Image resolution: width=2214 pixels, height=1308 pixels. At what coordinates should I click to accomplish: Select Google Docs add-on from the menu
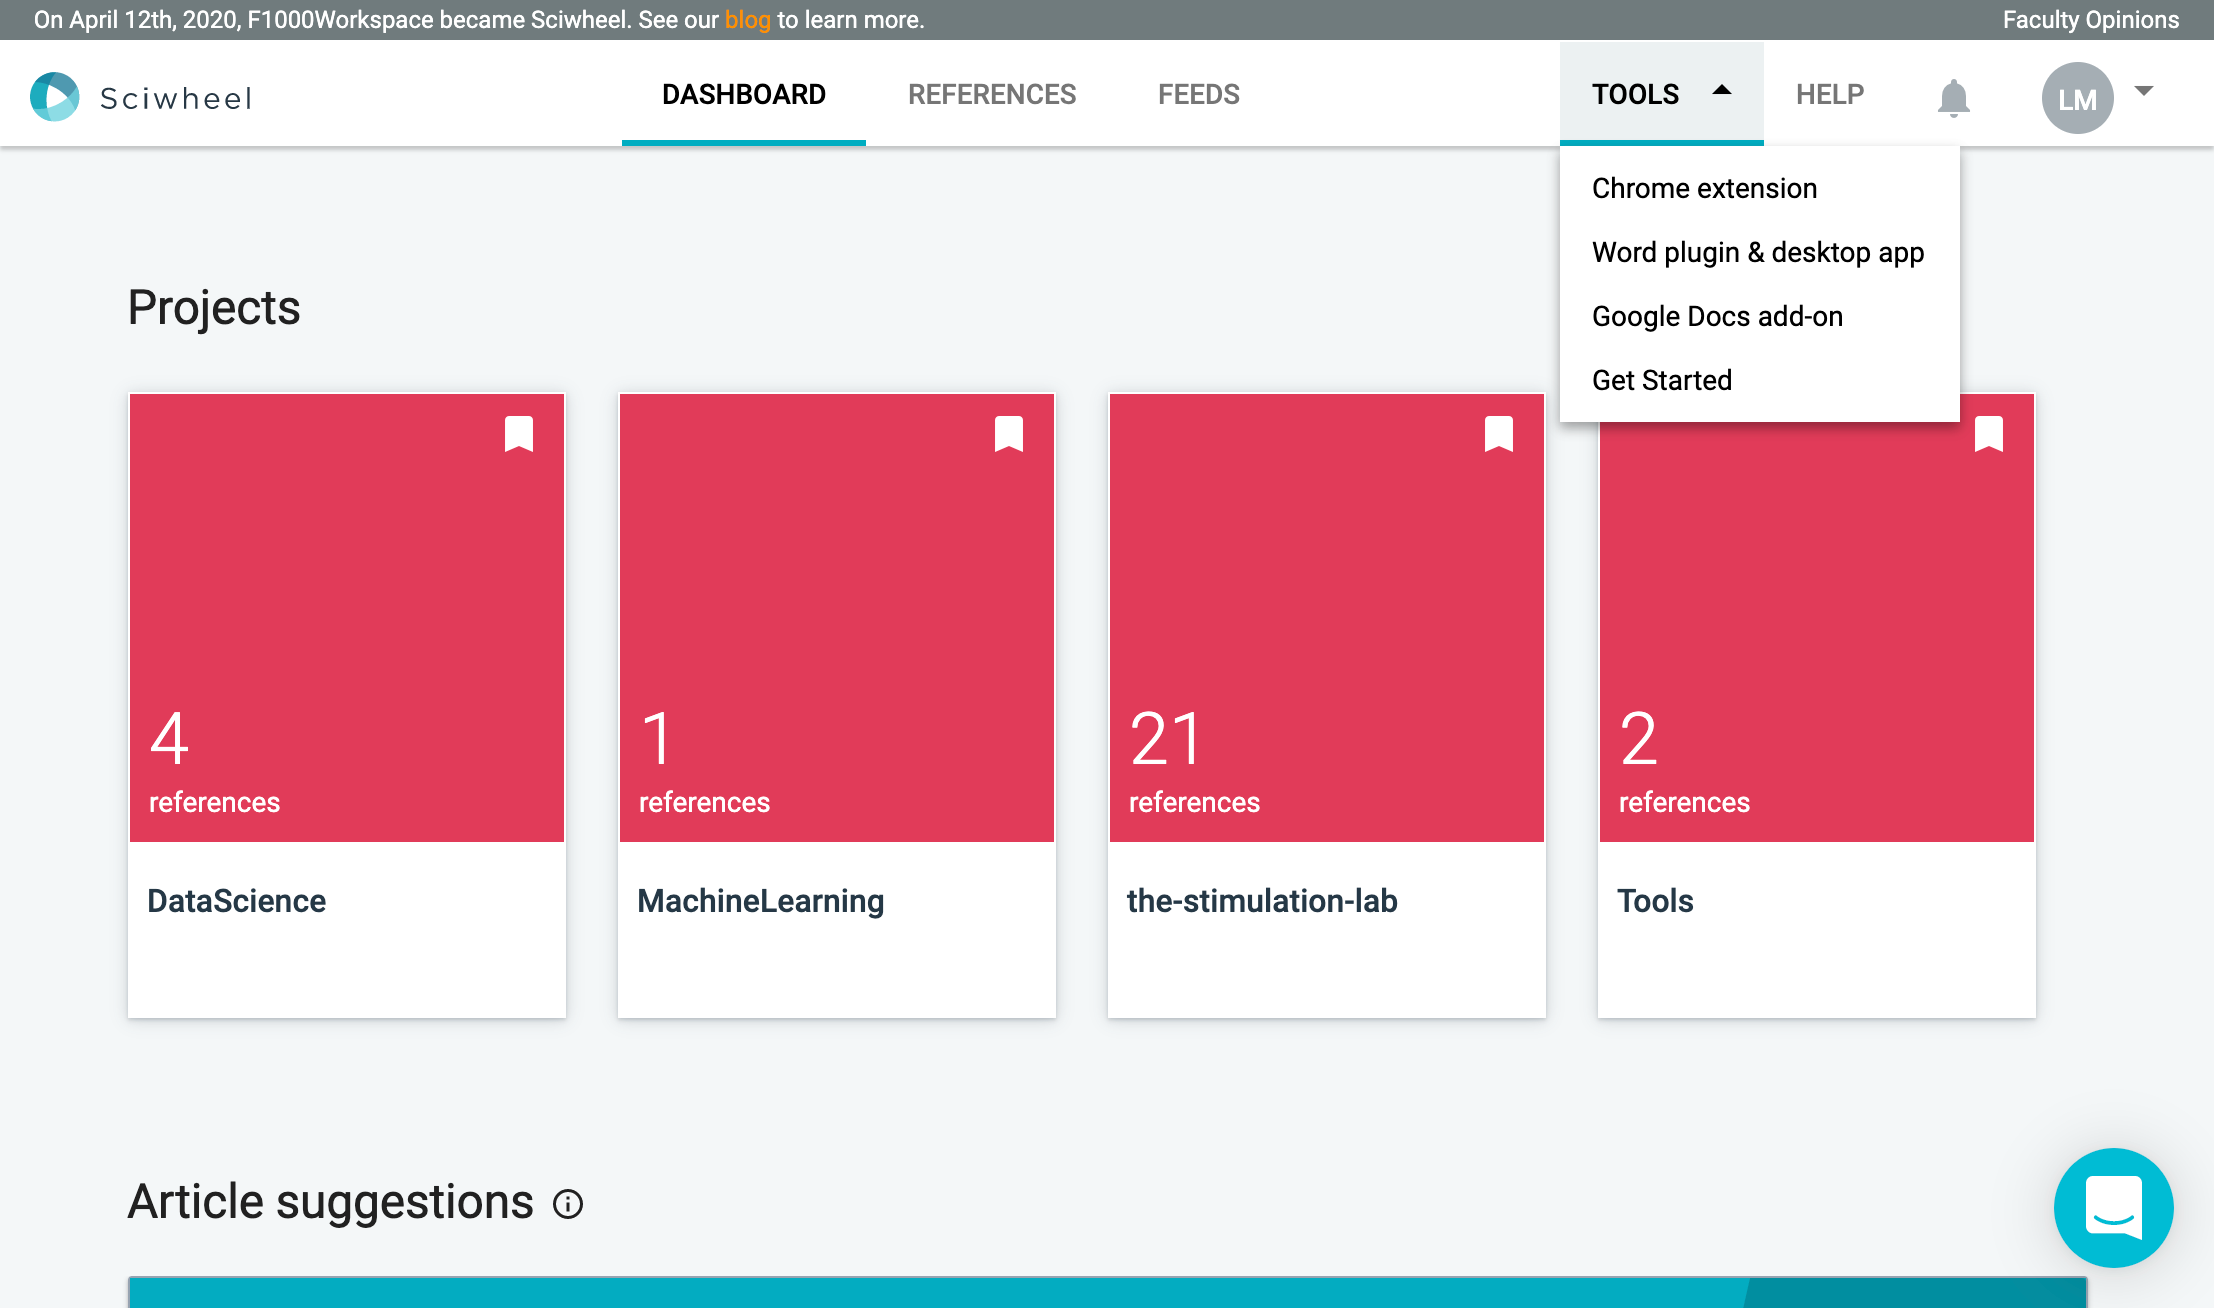click(1718, 316)
